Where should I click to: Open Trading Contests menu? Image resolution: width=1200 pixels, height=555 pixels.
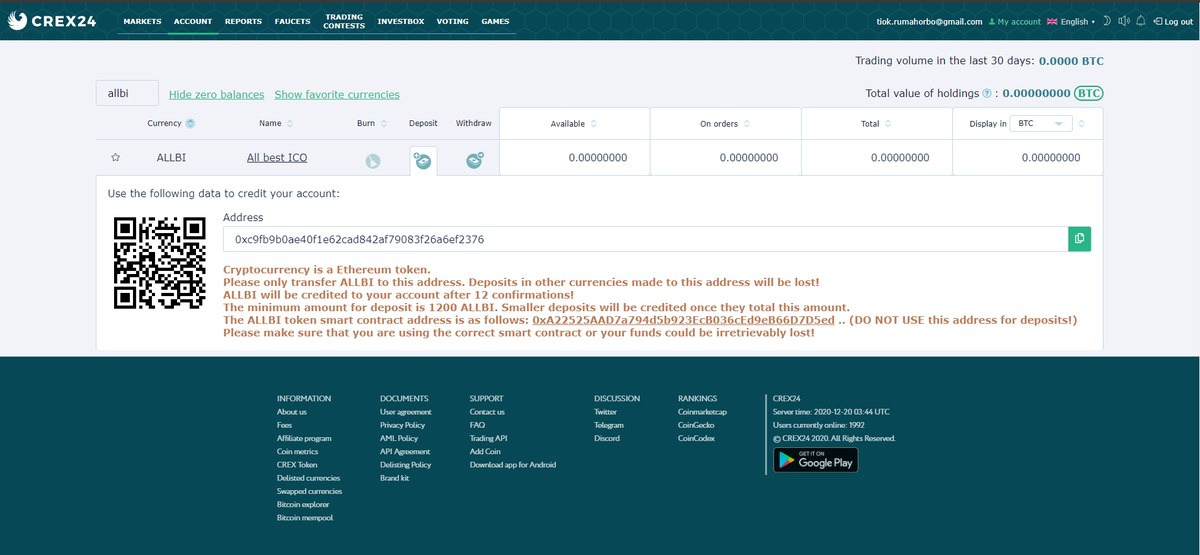point(344,21)
